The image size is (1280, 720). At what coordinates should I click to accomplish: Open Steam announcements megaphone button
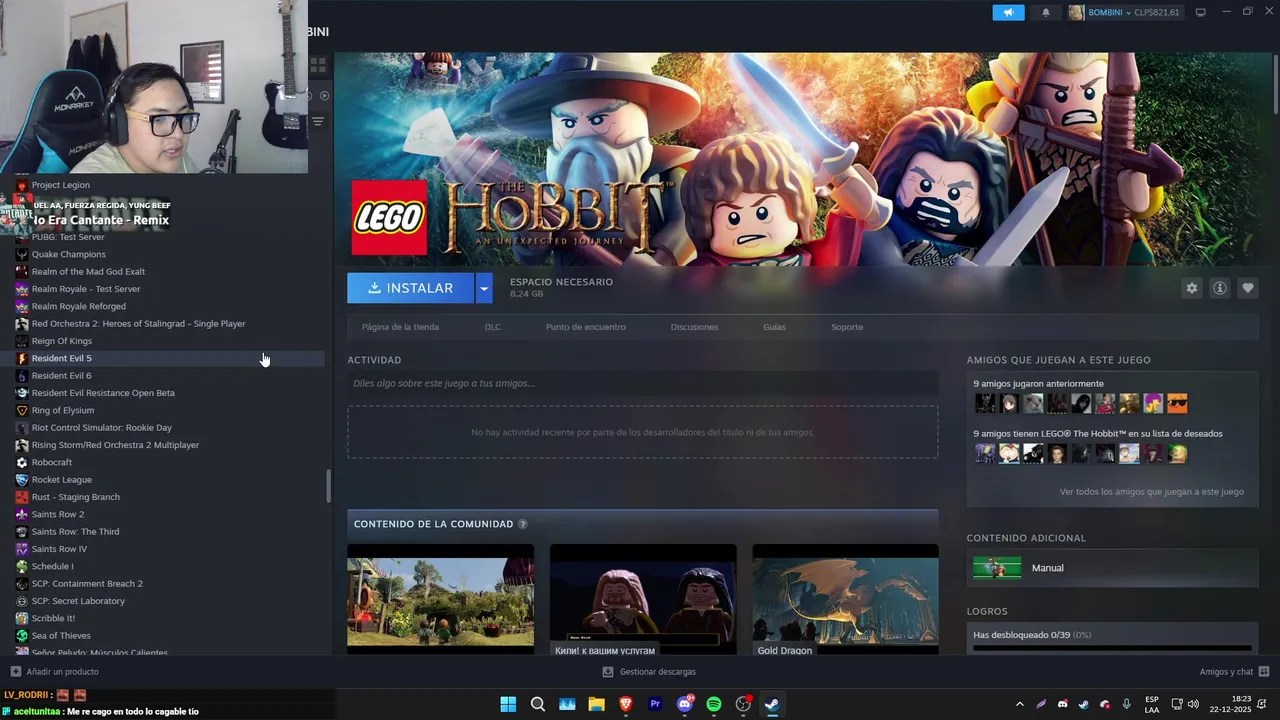pyautogui.click(x=1008, y=12)
